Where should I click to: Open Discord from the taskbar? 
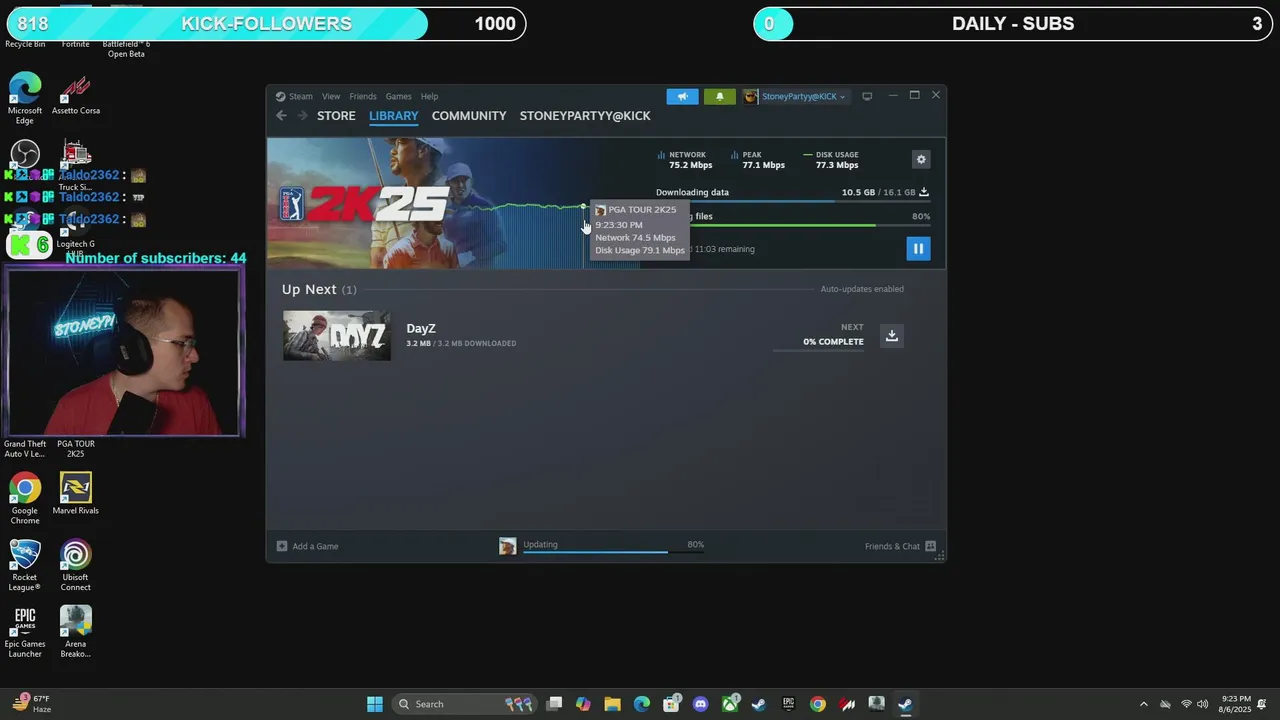pyautogui.click(x=700, y=704)
